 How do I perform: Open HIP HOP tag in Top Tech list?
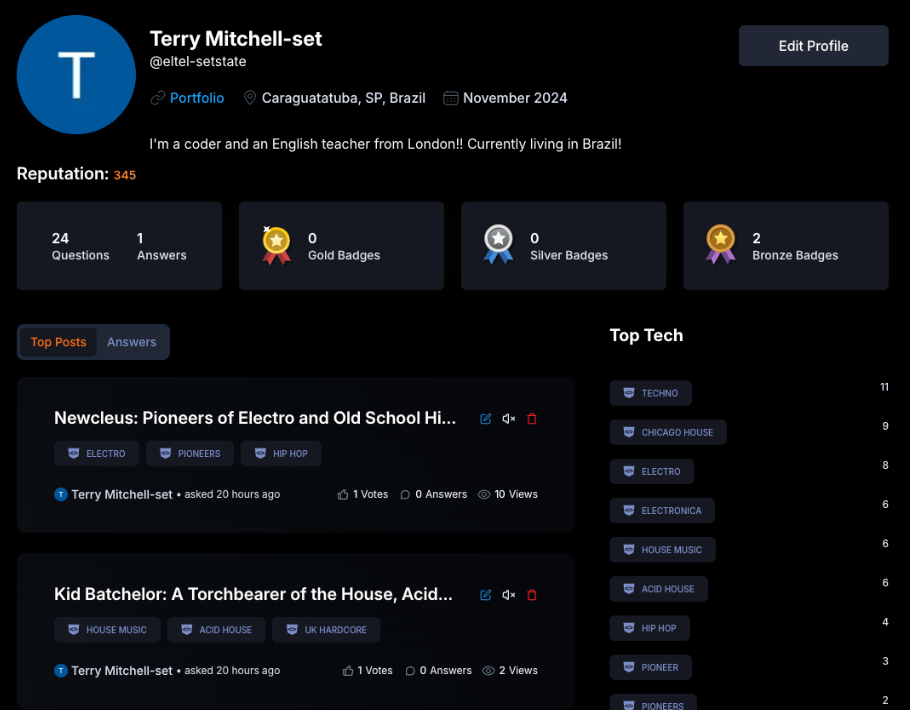click(x=649, y=628)
